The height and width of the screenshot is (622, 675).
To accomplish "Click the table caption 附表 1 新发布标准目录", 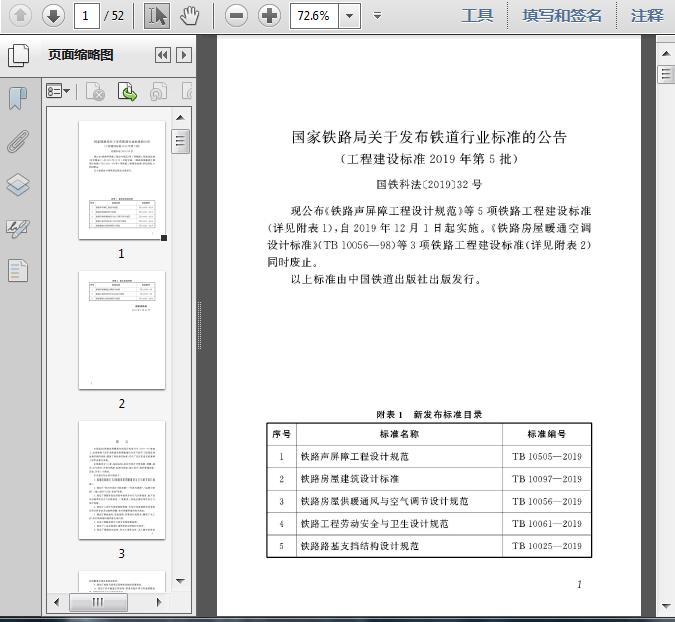I will (x=429, y=414).
